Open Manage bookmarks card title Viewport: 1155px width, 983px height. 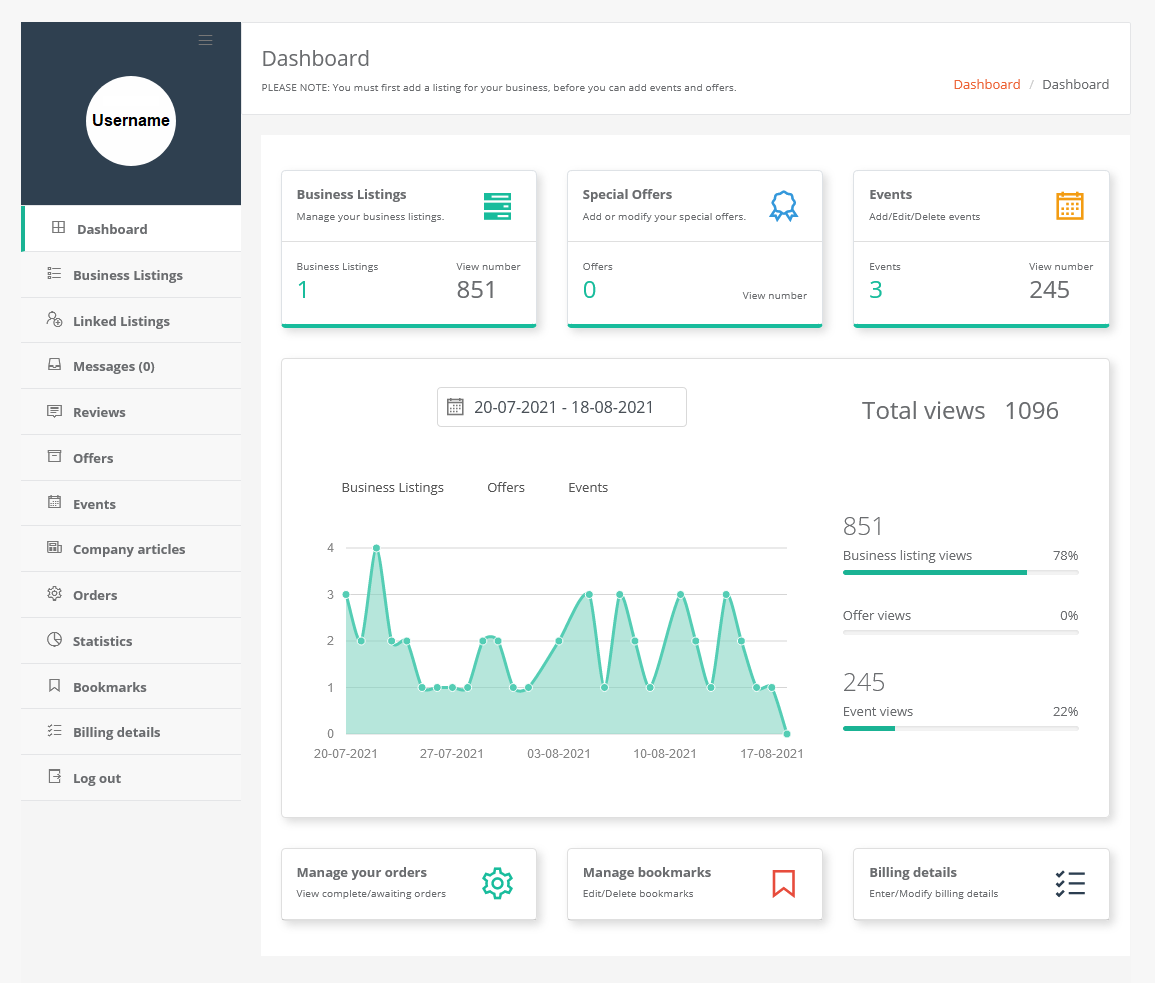point(647,872)
